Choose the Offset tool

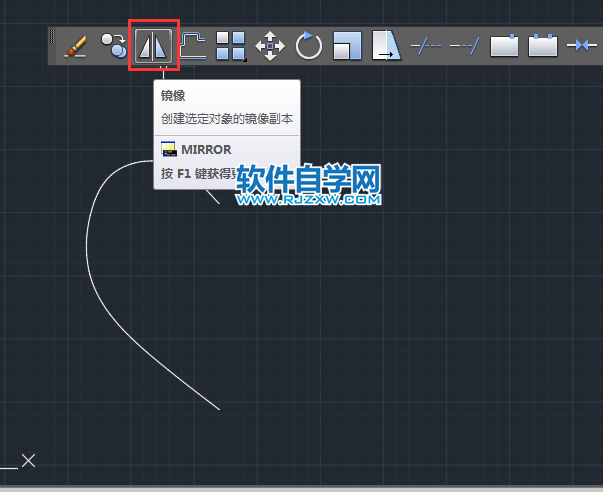click(192, 45)
